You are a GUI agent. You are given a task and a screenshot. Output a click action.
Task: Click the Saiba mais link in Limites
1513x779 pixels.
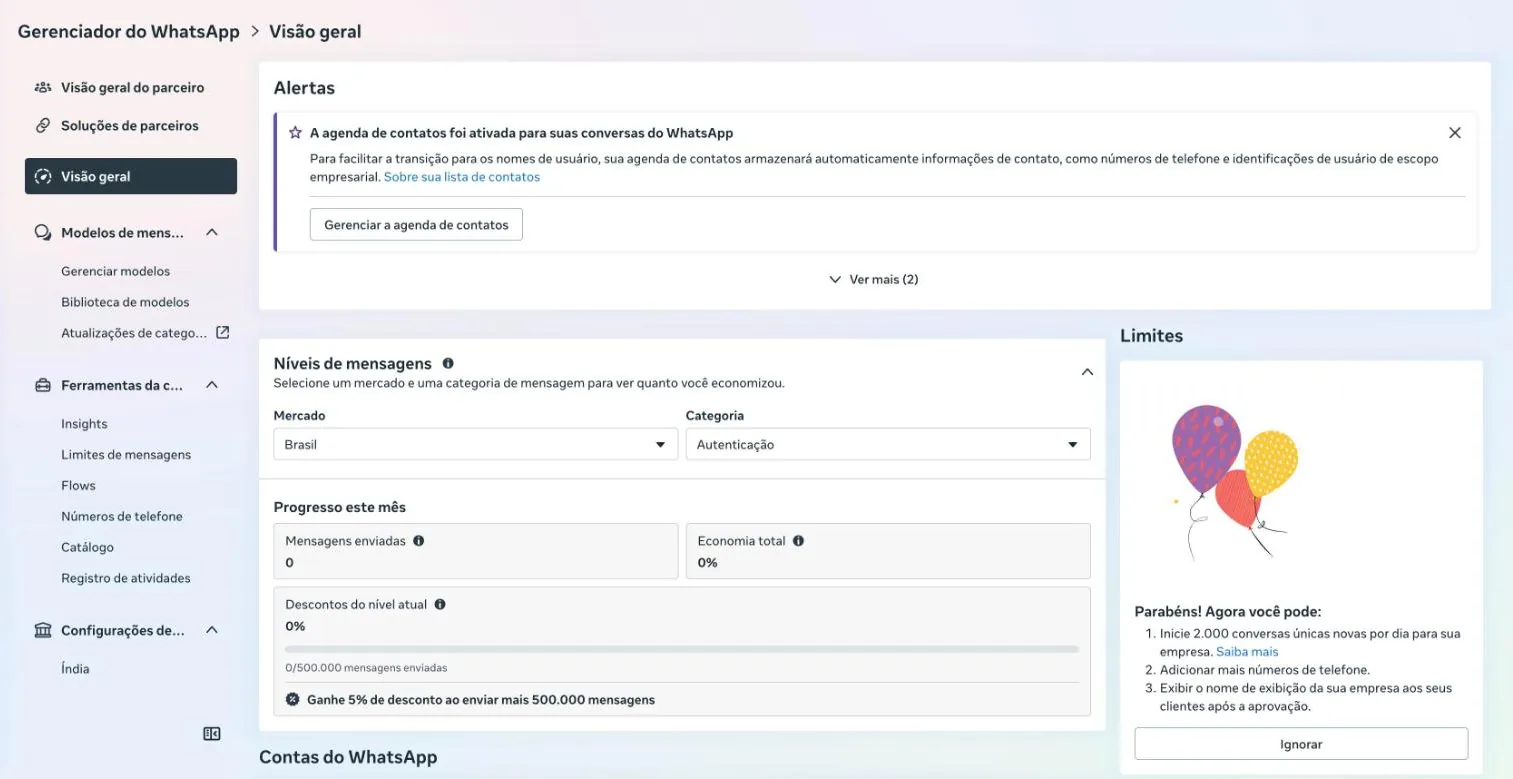tap(1247, 652)
